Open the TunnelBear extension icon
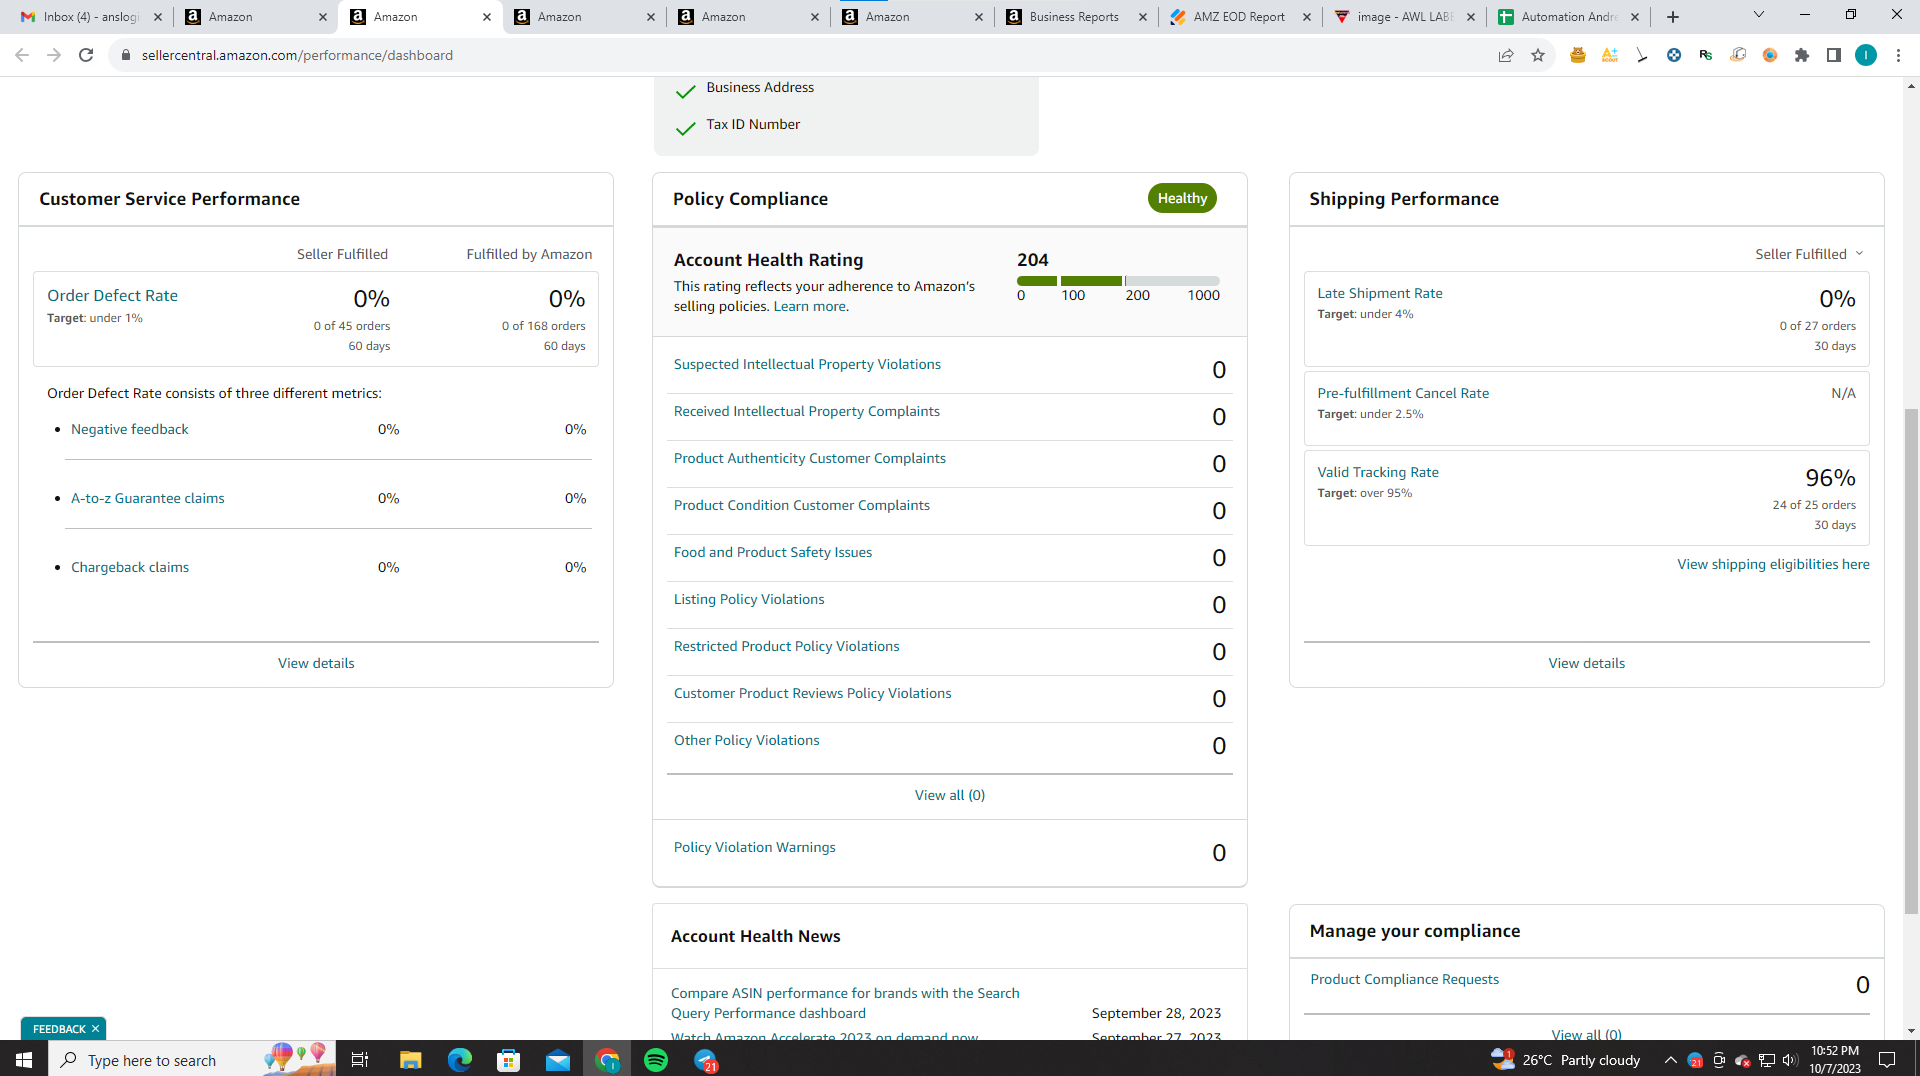Image resolution: width=1920 pixels, height=1076 pixels. (1578, 55)
